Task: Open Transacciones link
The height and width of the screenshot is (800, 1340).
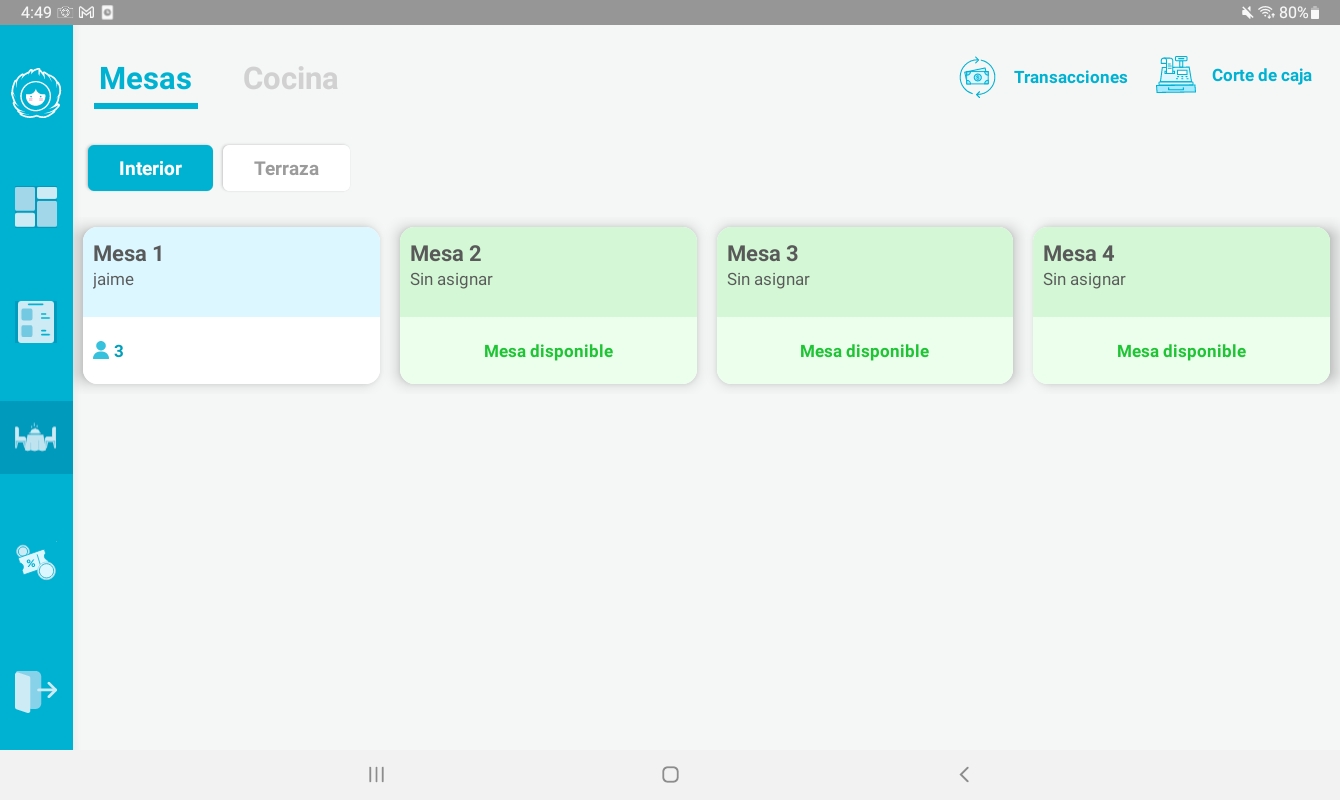Action: coord(1070,77)
